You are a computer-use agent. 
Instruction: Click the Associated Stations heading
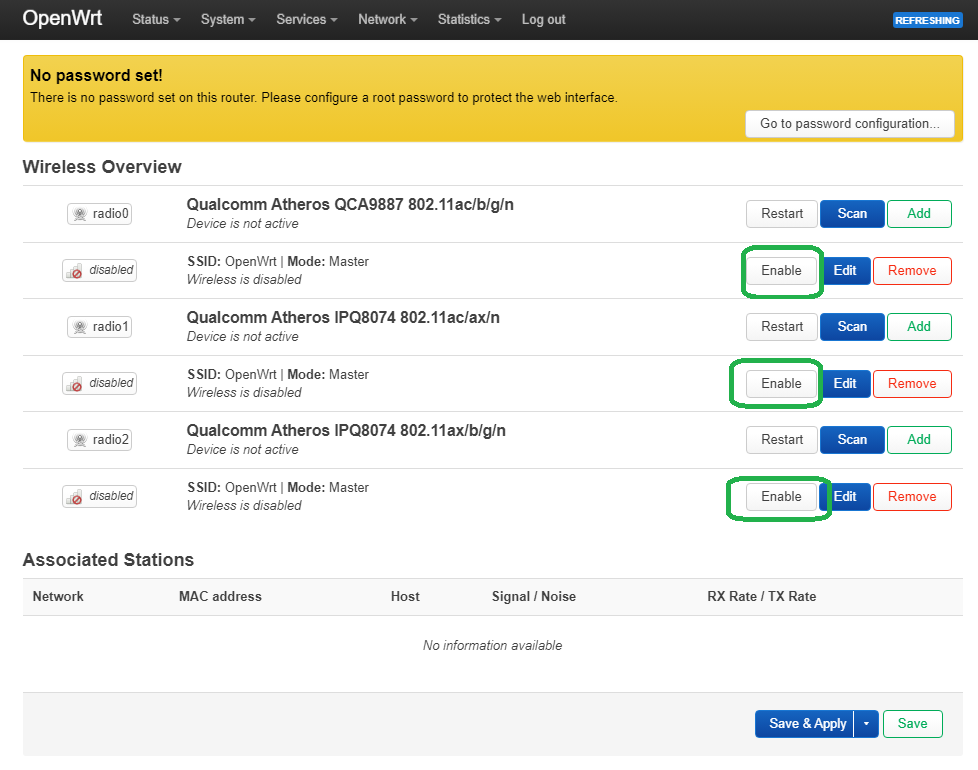(109, 560)
